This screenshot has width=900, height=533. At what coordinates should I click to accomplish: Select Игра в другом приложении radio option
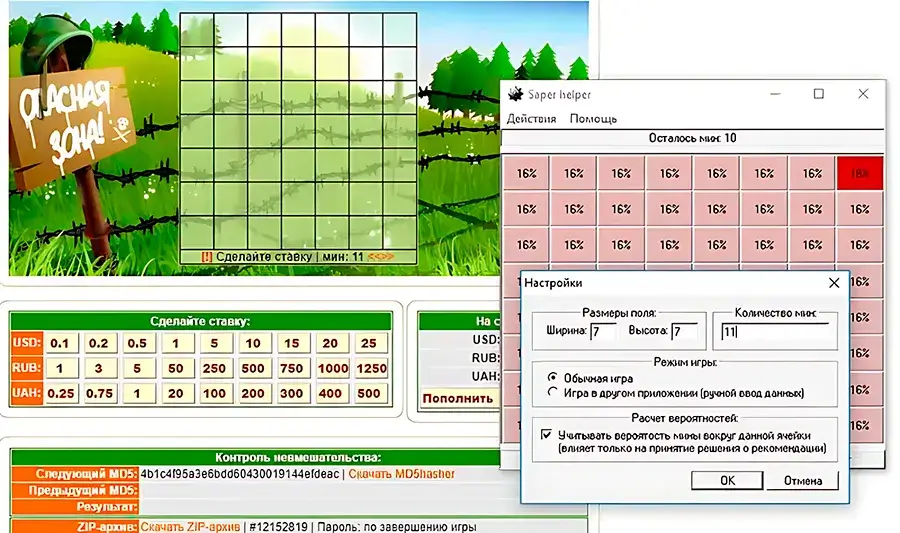coord(552,392)
